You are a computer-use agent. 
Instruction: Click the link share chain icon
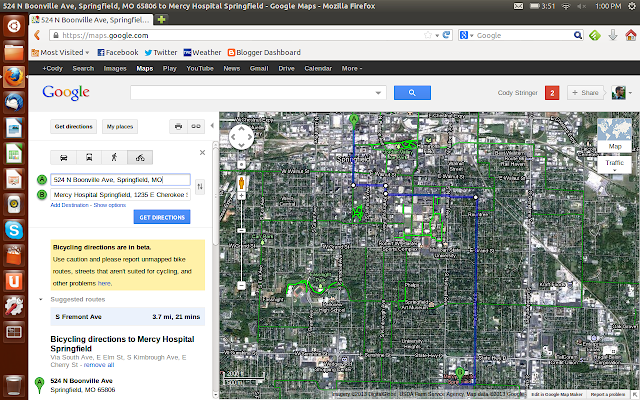(x=196, y=127)
